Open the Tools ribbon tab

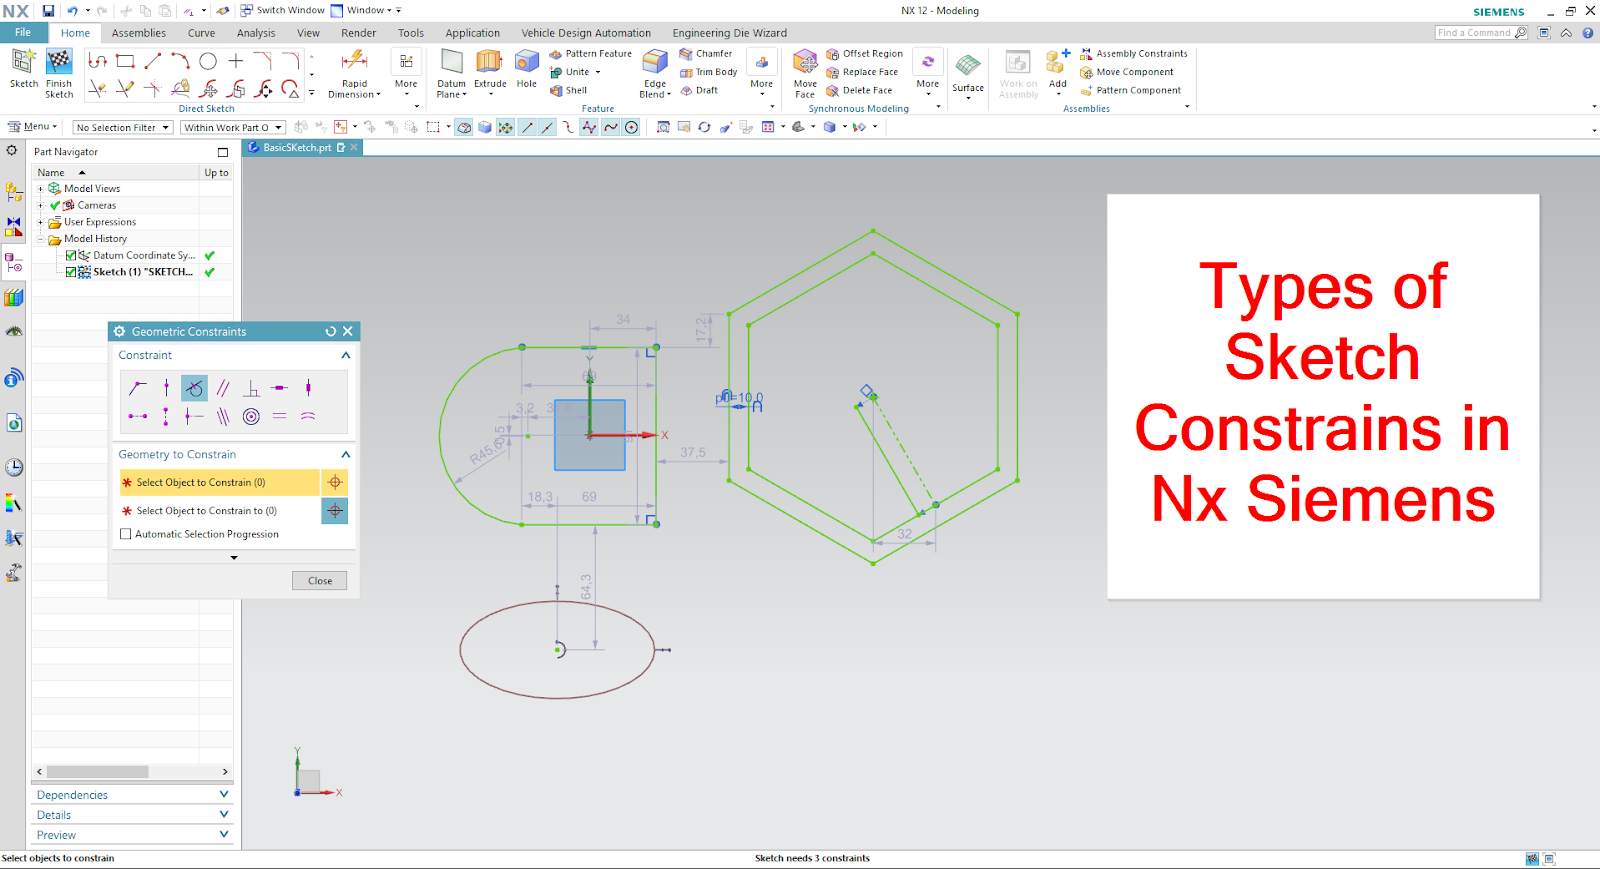point(411,33)
